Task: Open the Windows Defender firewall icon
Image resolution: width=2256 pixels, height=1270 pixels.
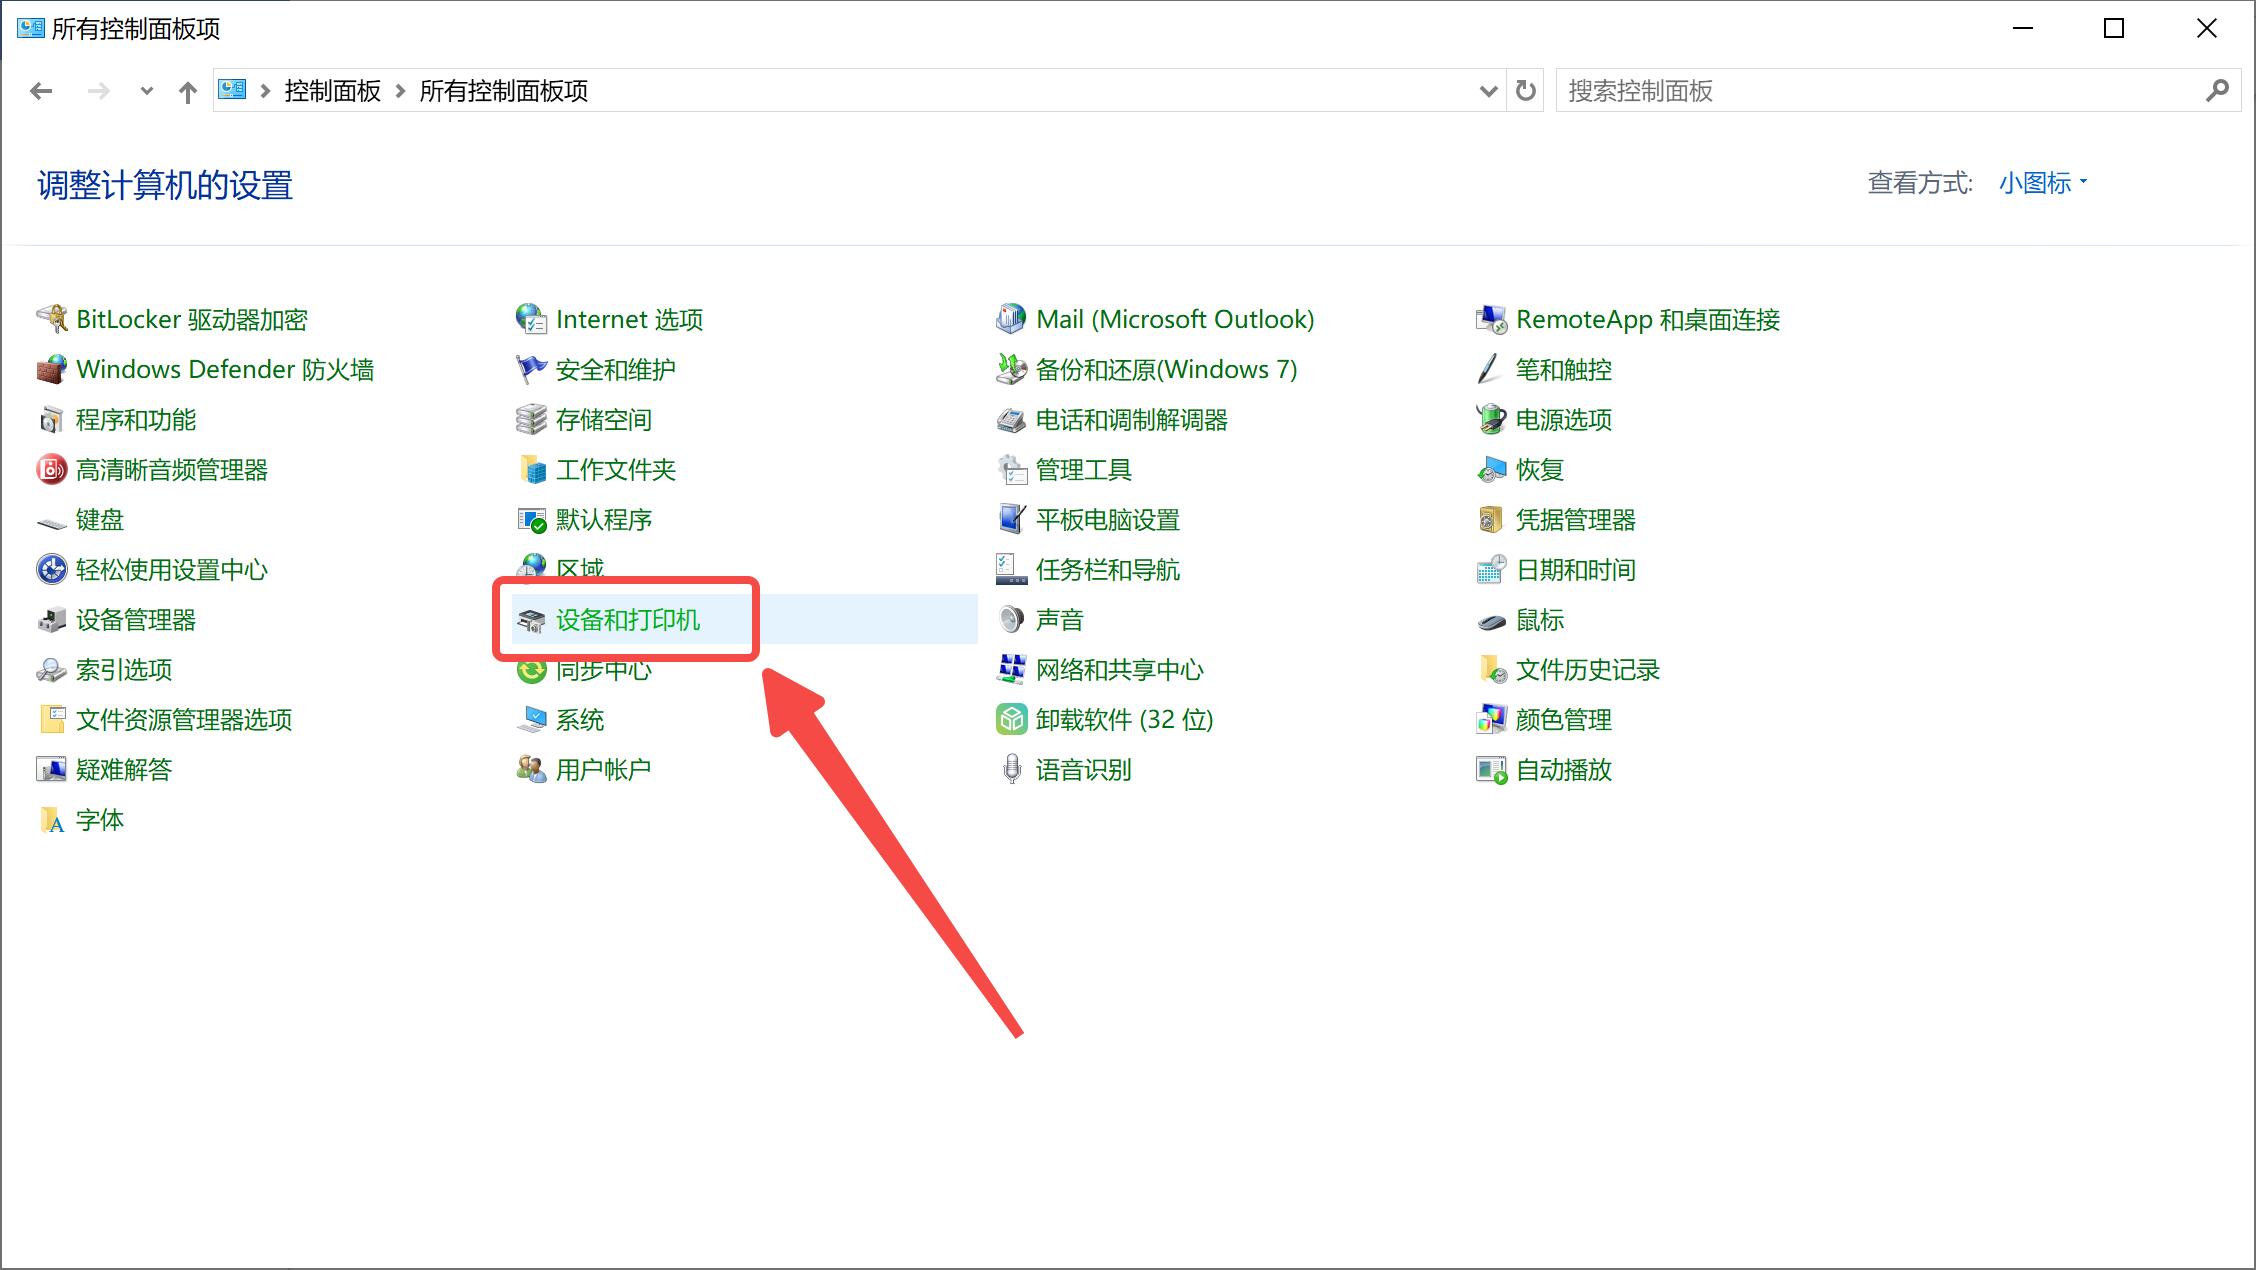Action: 51,369
